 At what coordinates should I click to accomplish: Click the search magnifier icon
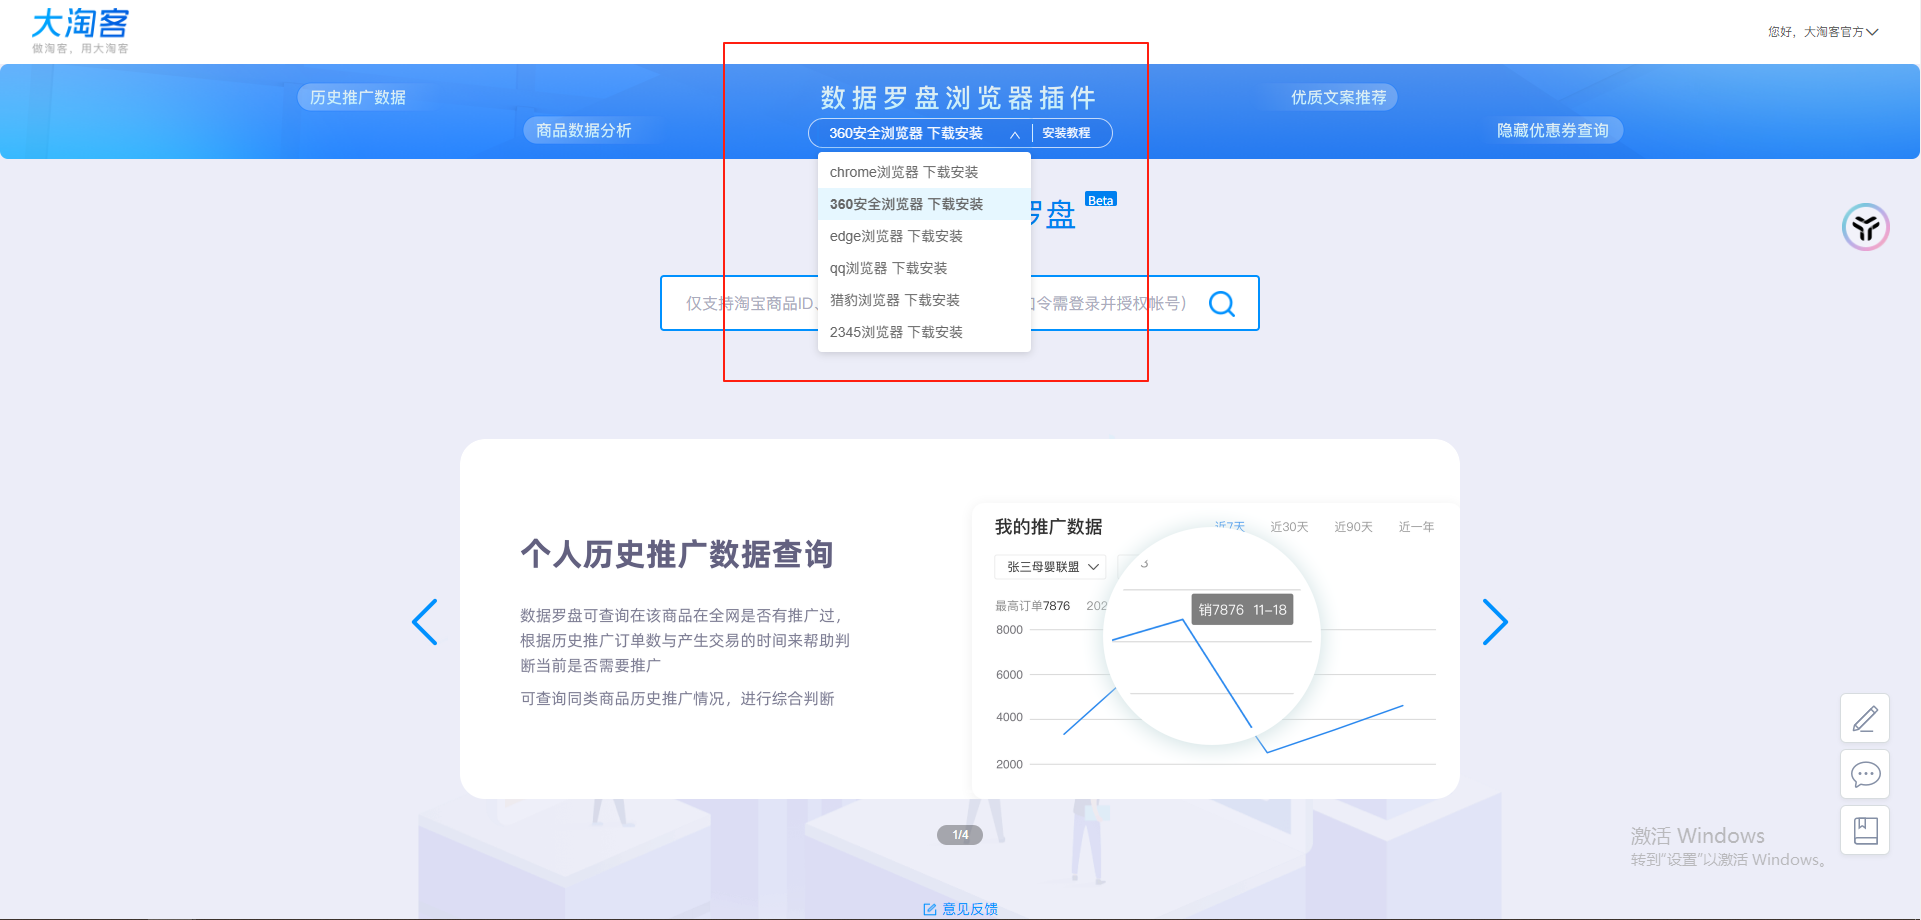pyautogui.click(x=1221, y=303)
